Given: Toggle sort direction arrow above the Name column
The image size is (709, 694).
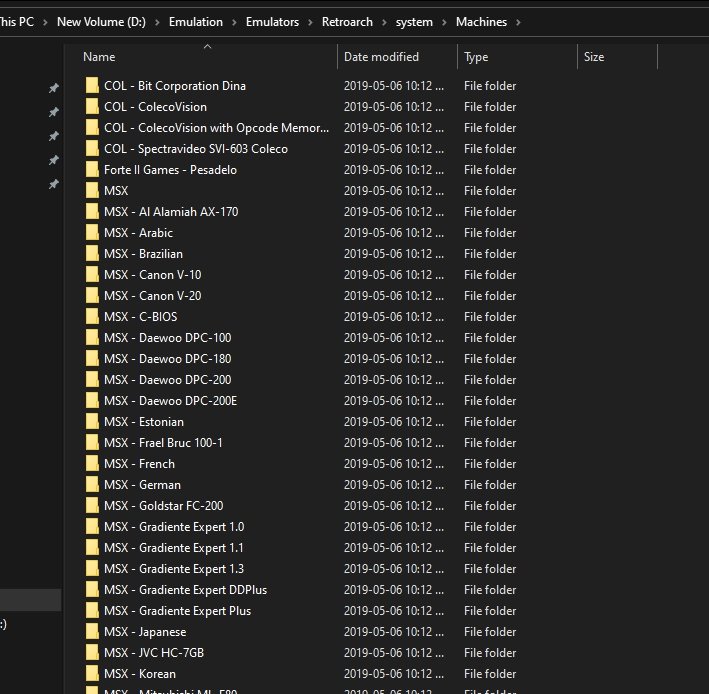Looking at the screenshot, I should click(208, 47).
